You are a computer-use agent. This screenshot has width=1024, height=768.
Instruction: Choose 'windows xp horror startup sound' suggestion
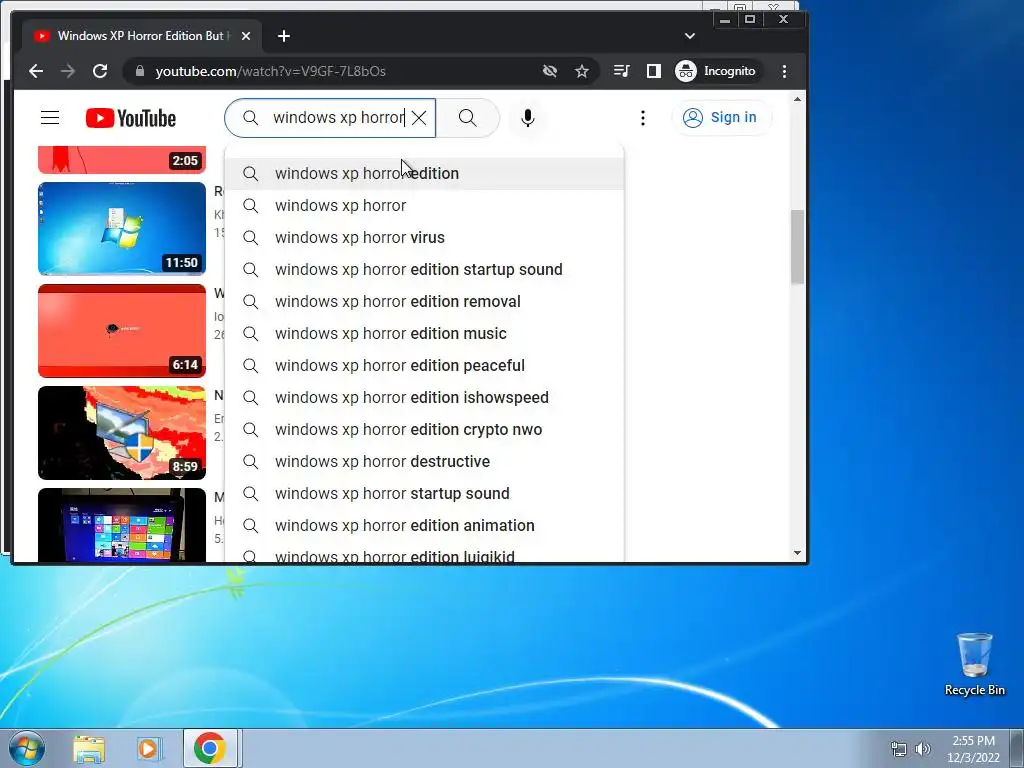424,494
